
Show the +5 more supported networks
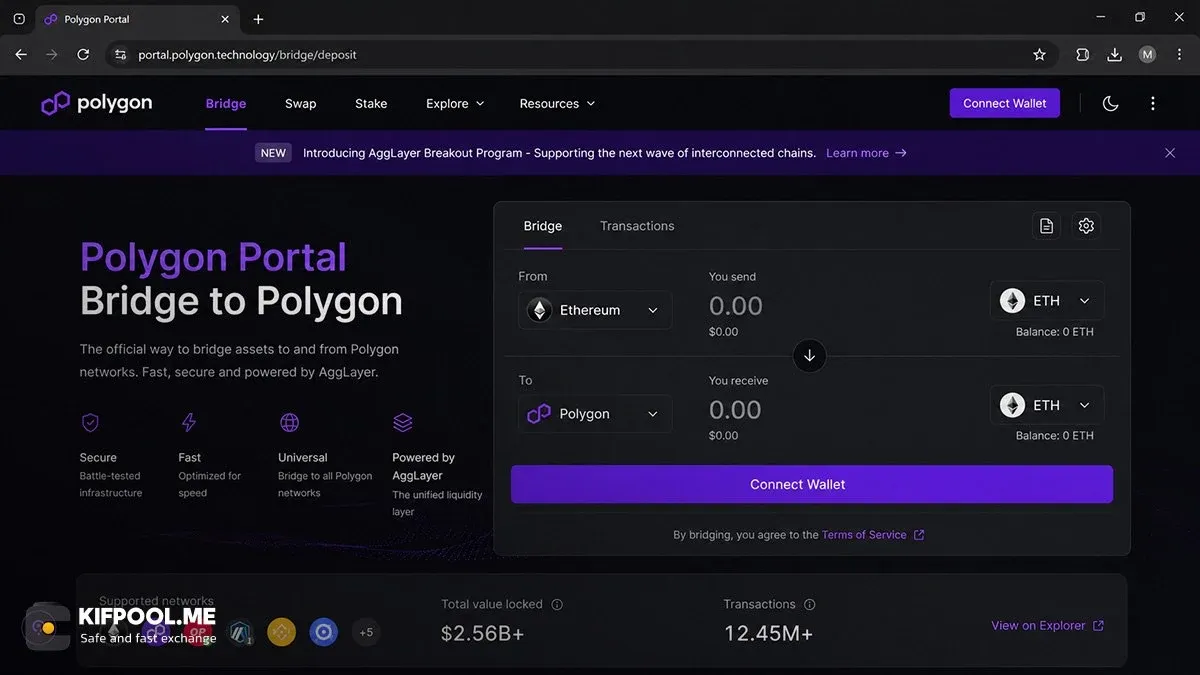[366, 632]
